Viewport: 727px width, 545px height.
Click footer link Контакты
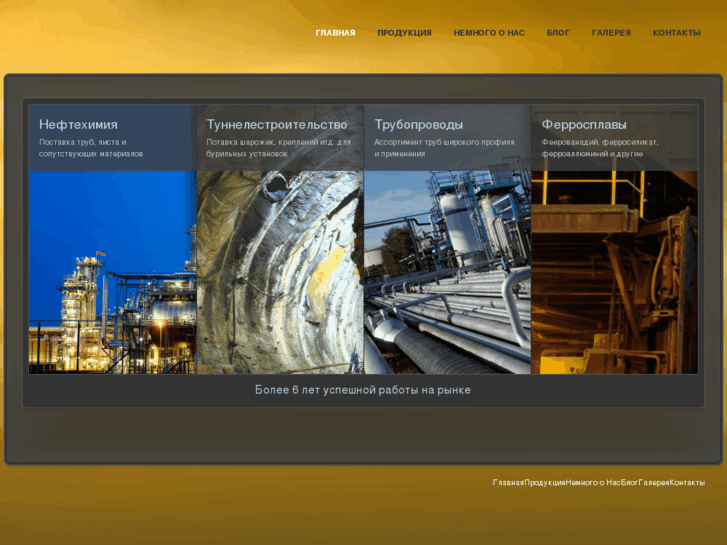687,483
